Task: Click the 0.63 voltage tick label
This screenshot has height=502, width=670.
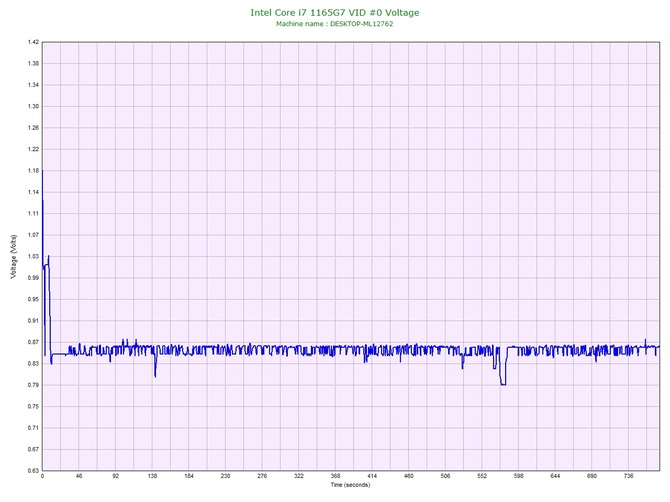Action: click(33, 470)
